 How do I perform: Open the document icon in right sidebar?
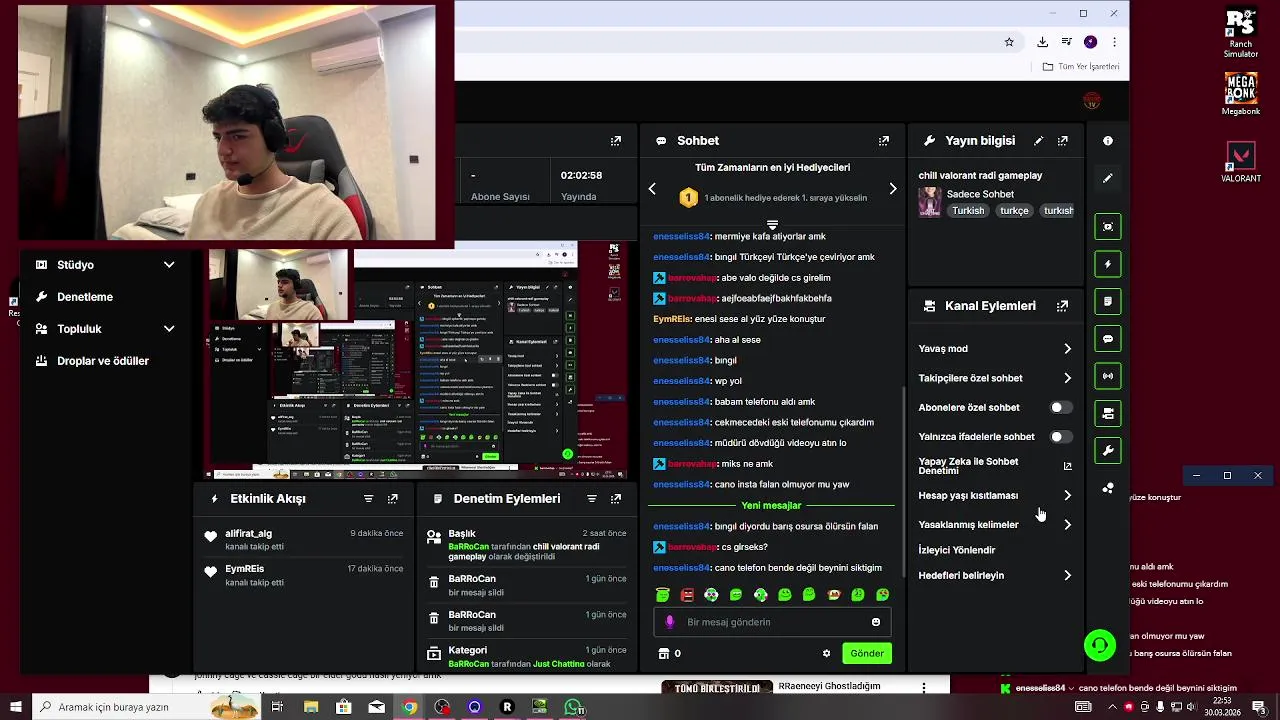[1108, 301]
